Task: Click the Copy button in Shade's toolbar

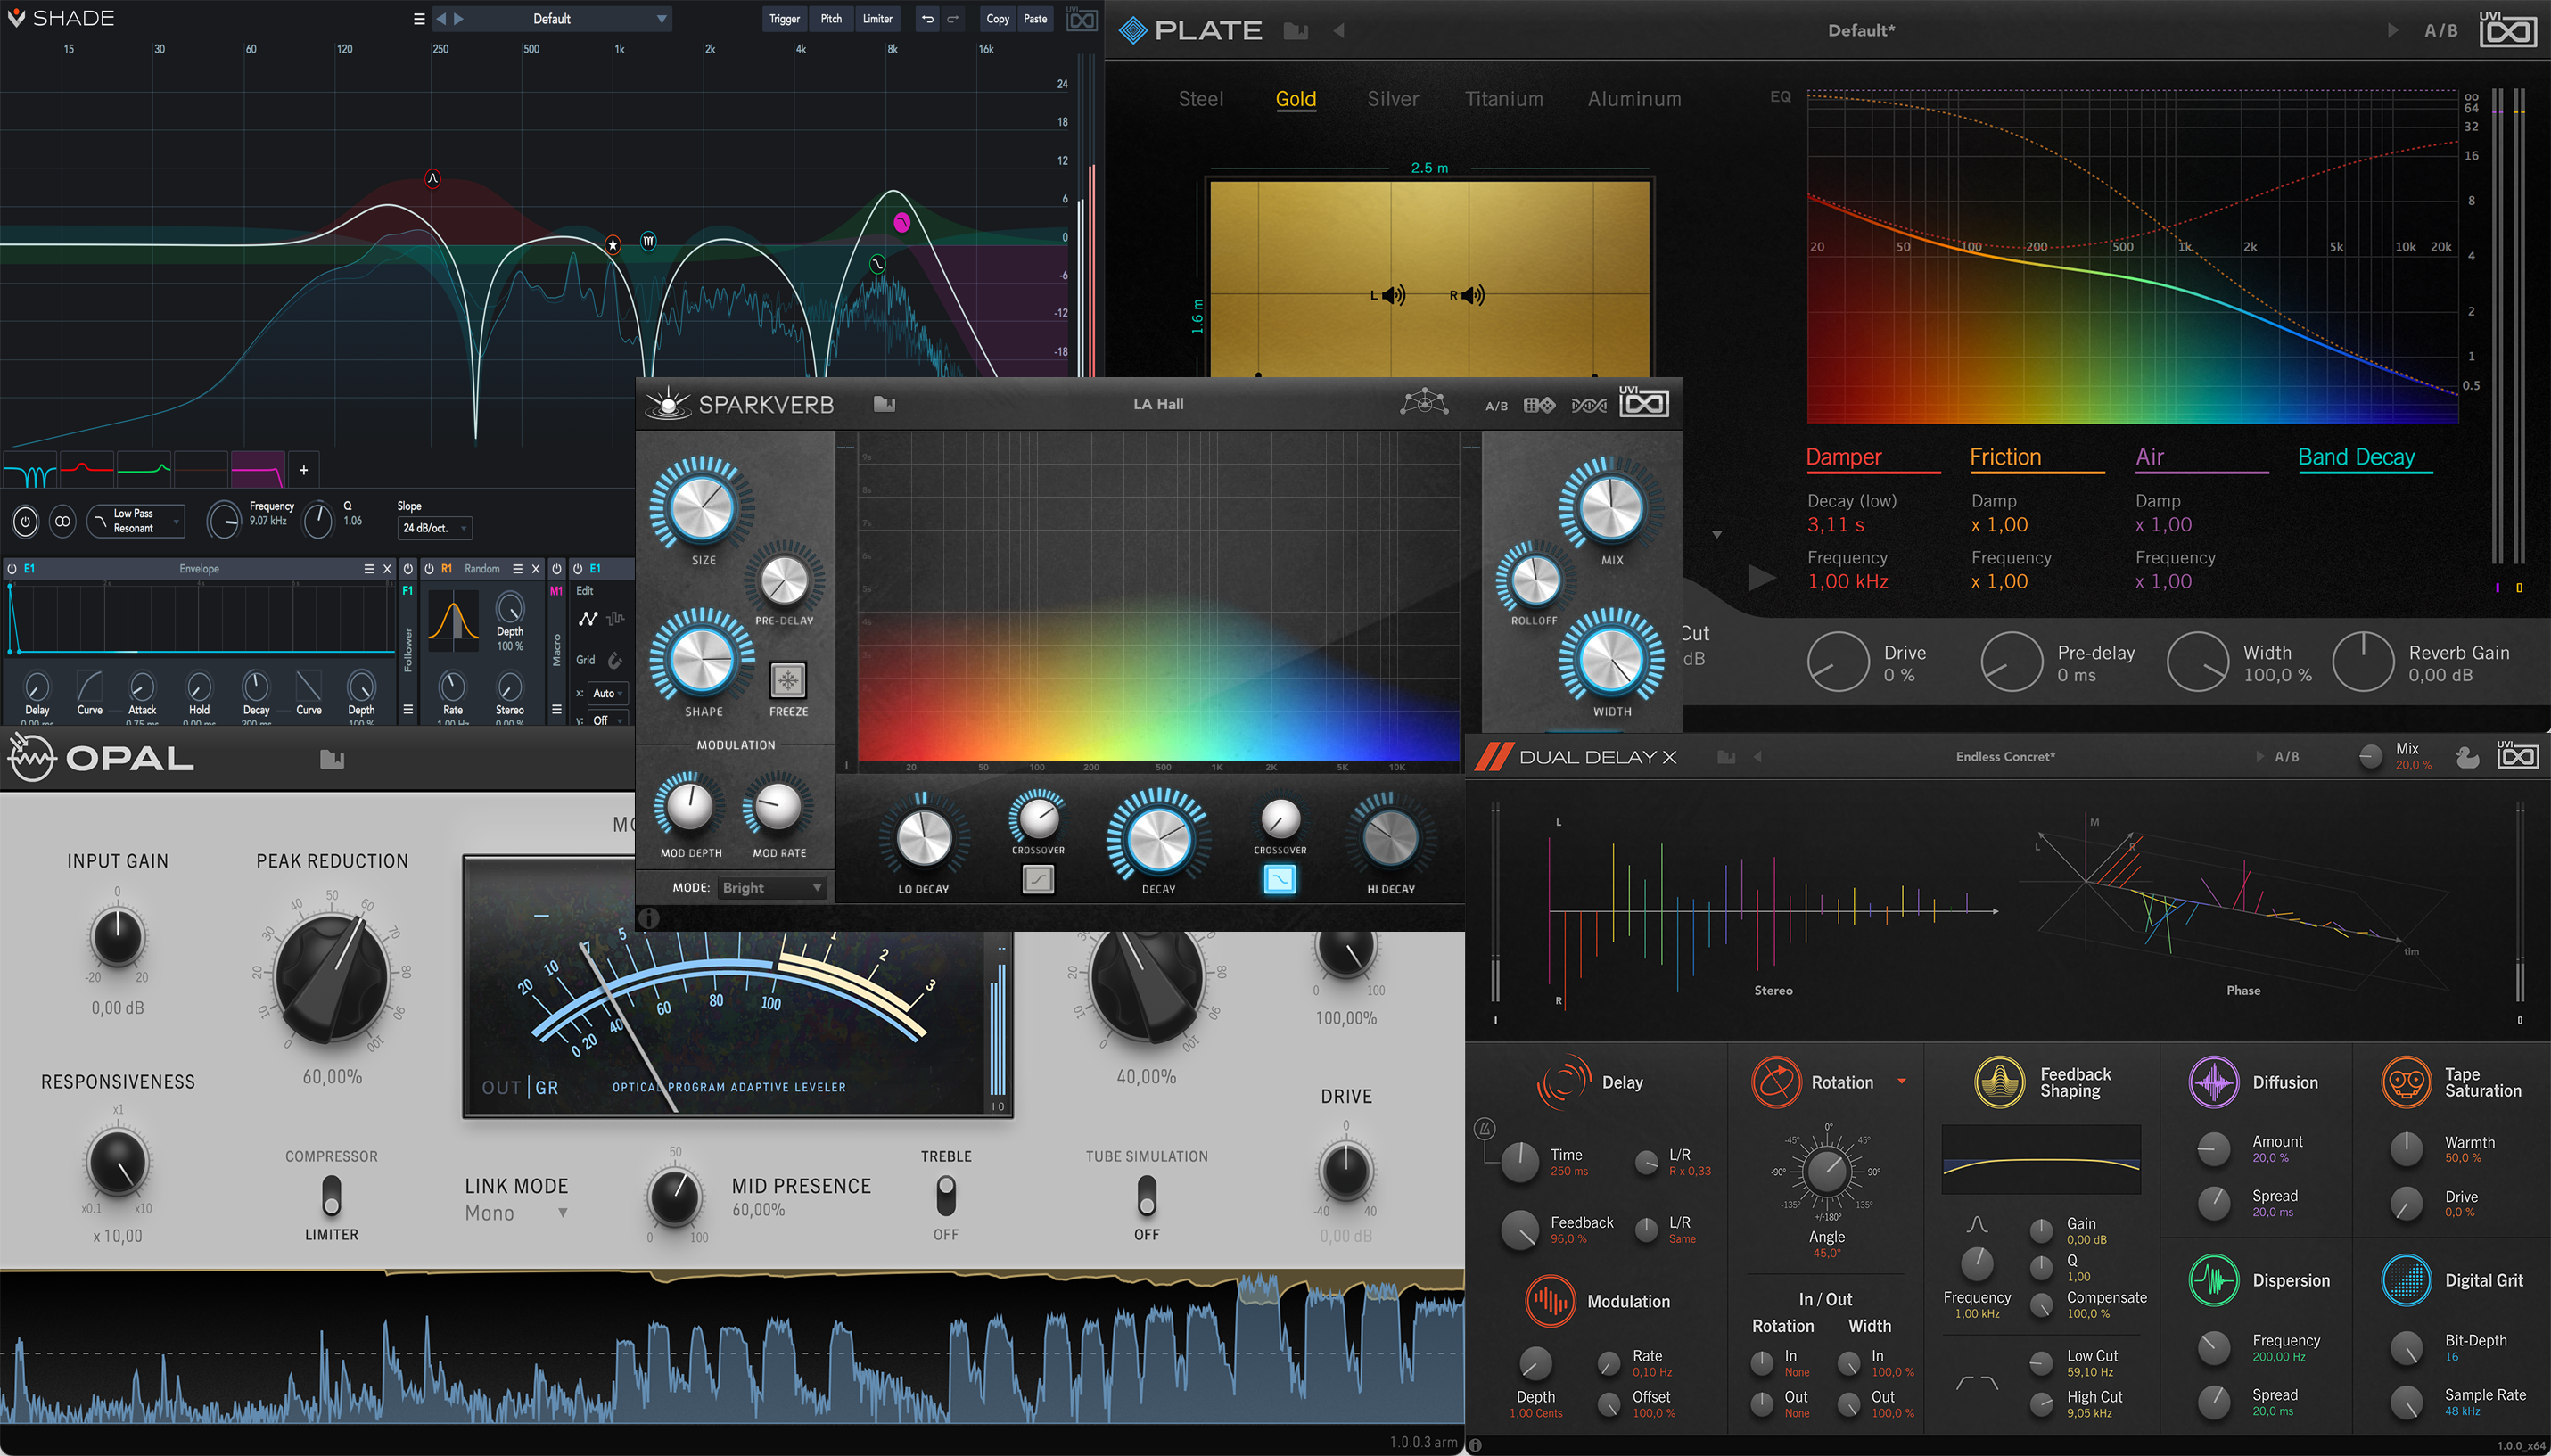Action: [x=997, y=18]
